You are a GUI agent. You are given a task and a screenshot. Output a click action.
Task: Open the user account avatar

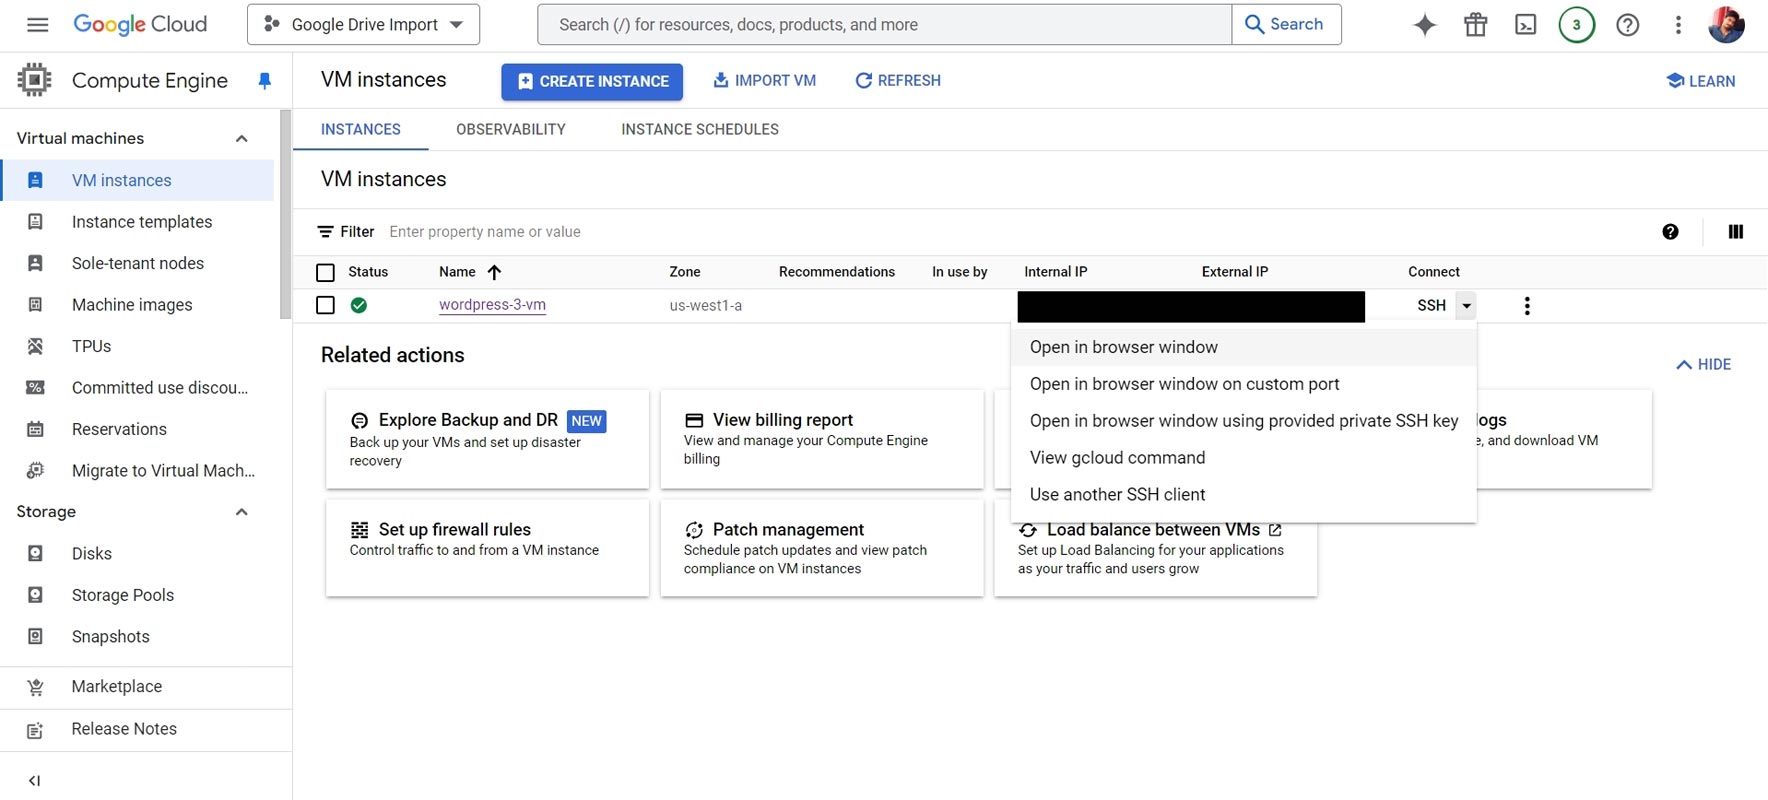coord(1727,25)
